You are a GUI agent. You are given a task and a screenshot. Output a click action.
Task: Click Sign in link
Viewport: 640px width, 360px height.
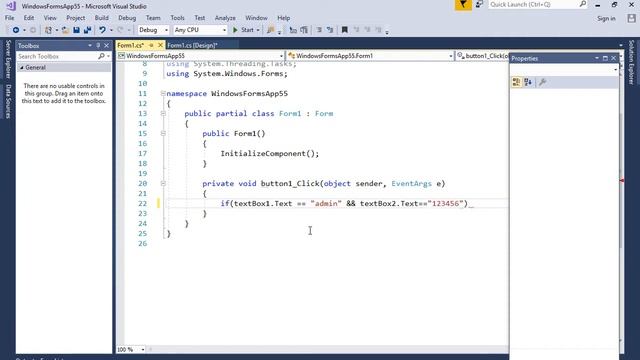click(x=606, y=18)
